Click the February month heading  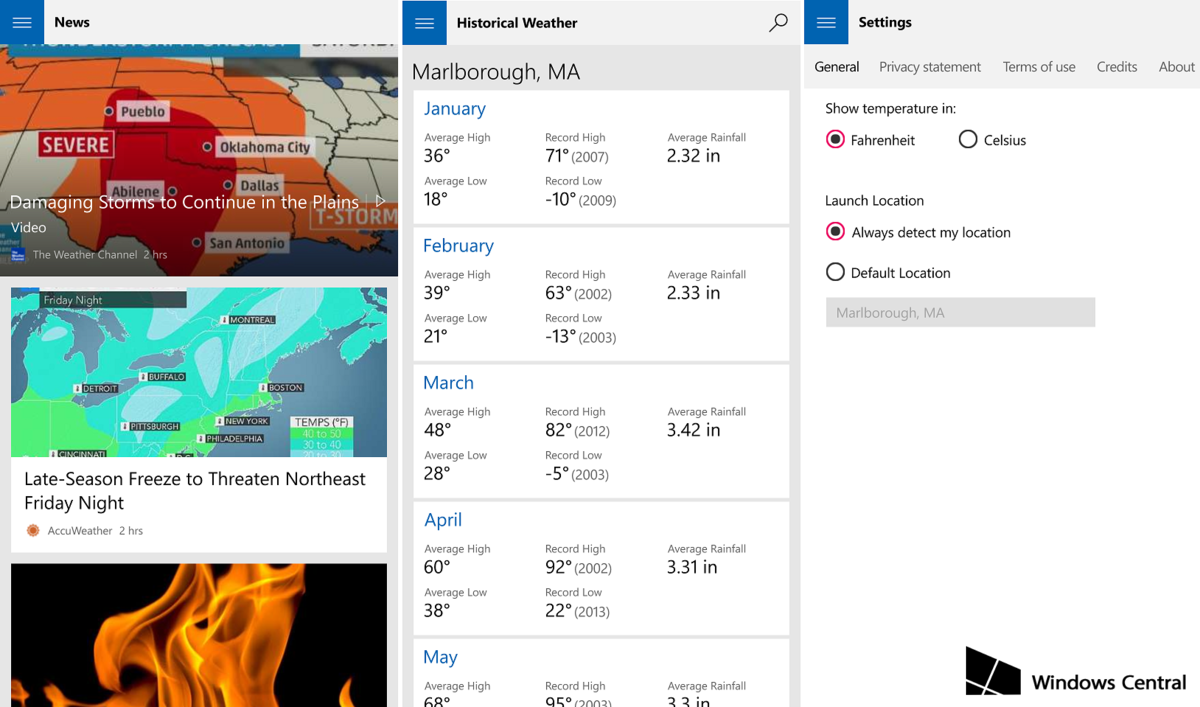[x=458, y=245]
